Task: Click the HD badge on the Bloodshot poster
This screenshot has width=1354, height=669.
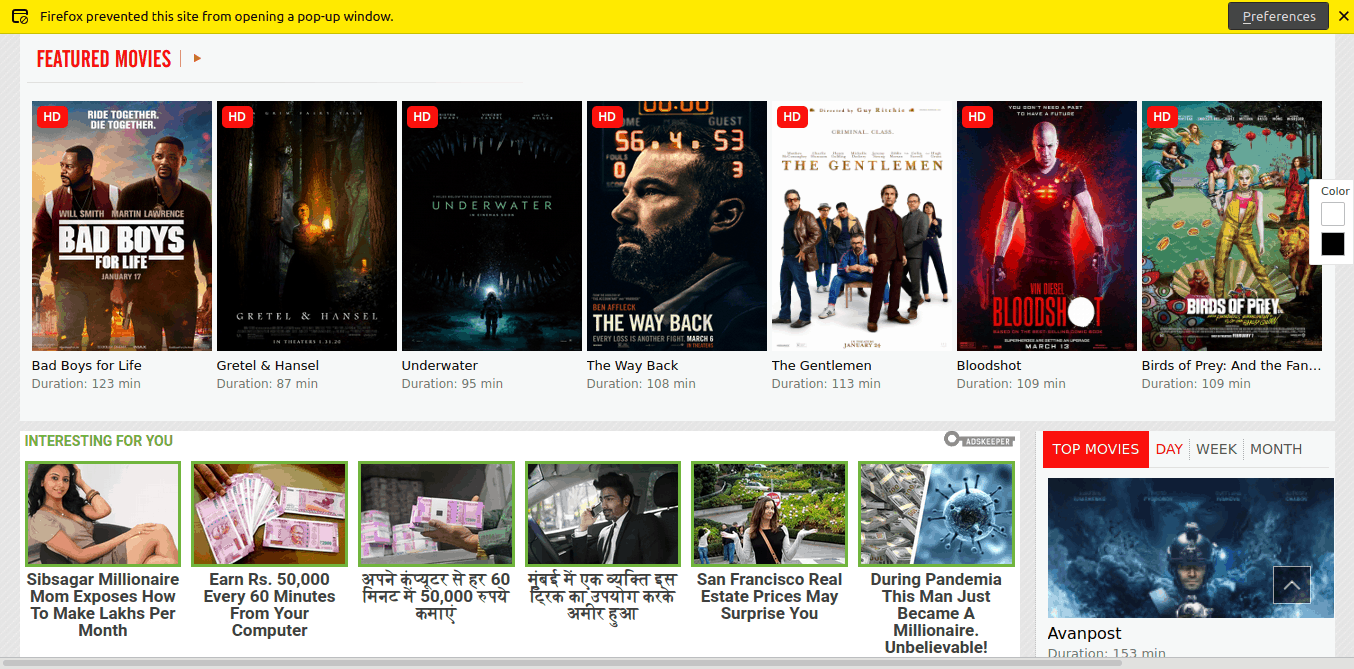Action: coord(977,117)
